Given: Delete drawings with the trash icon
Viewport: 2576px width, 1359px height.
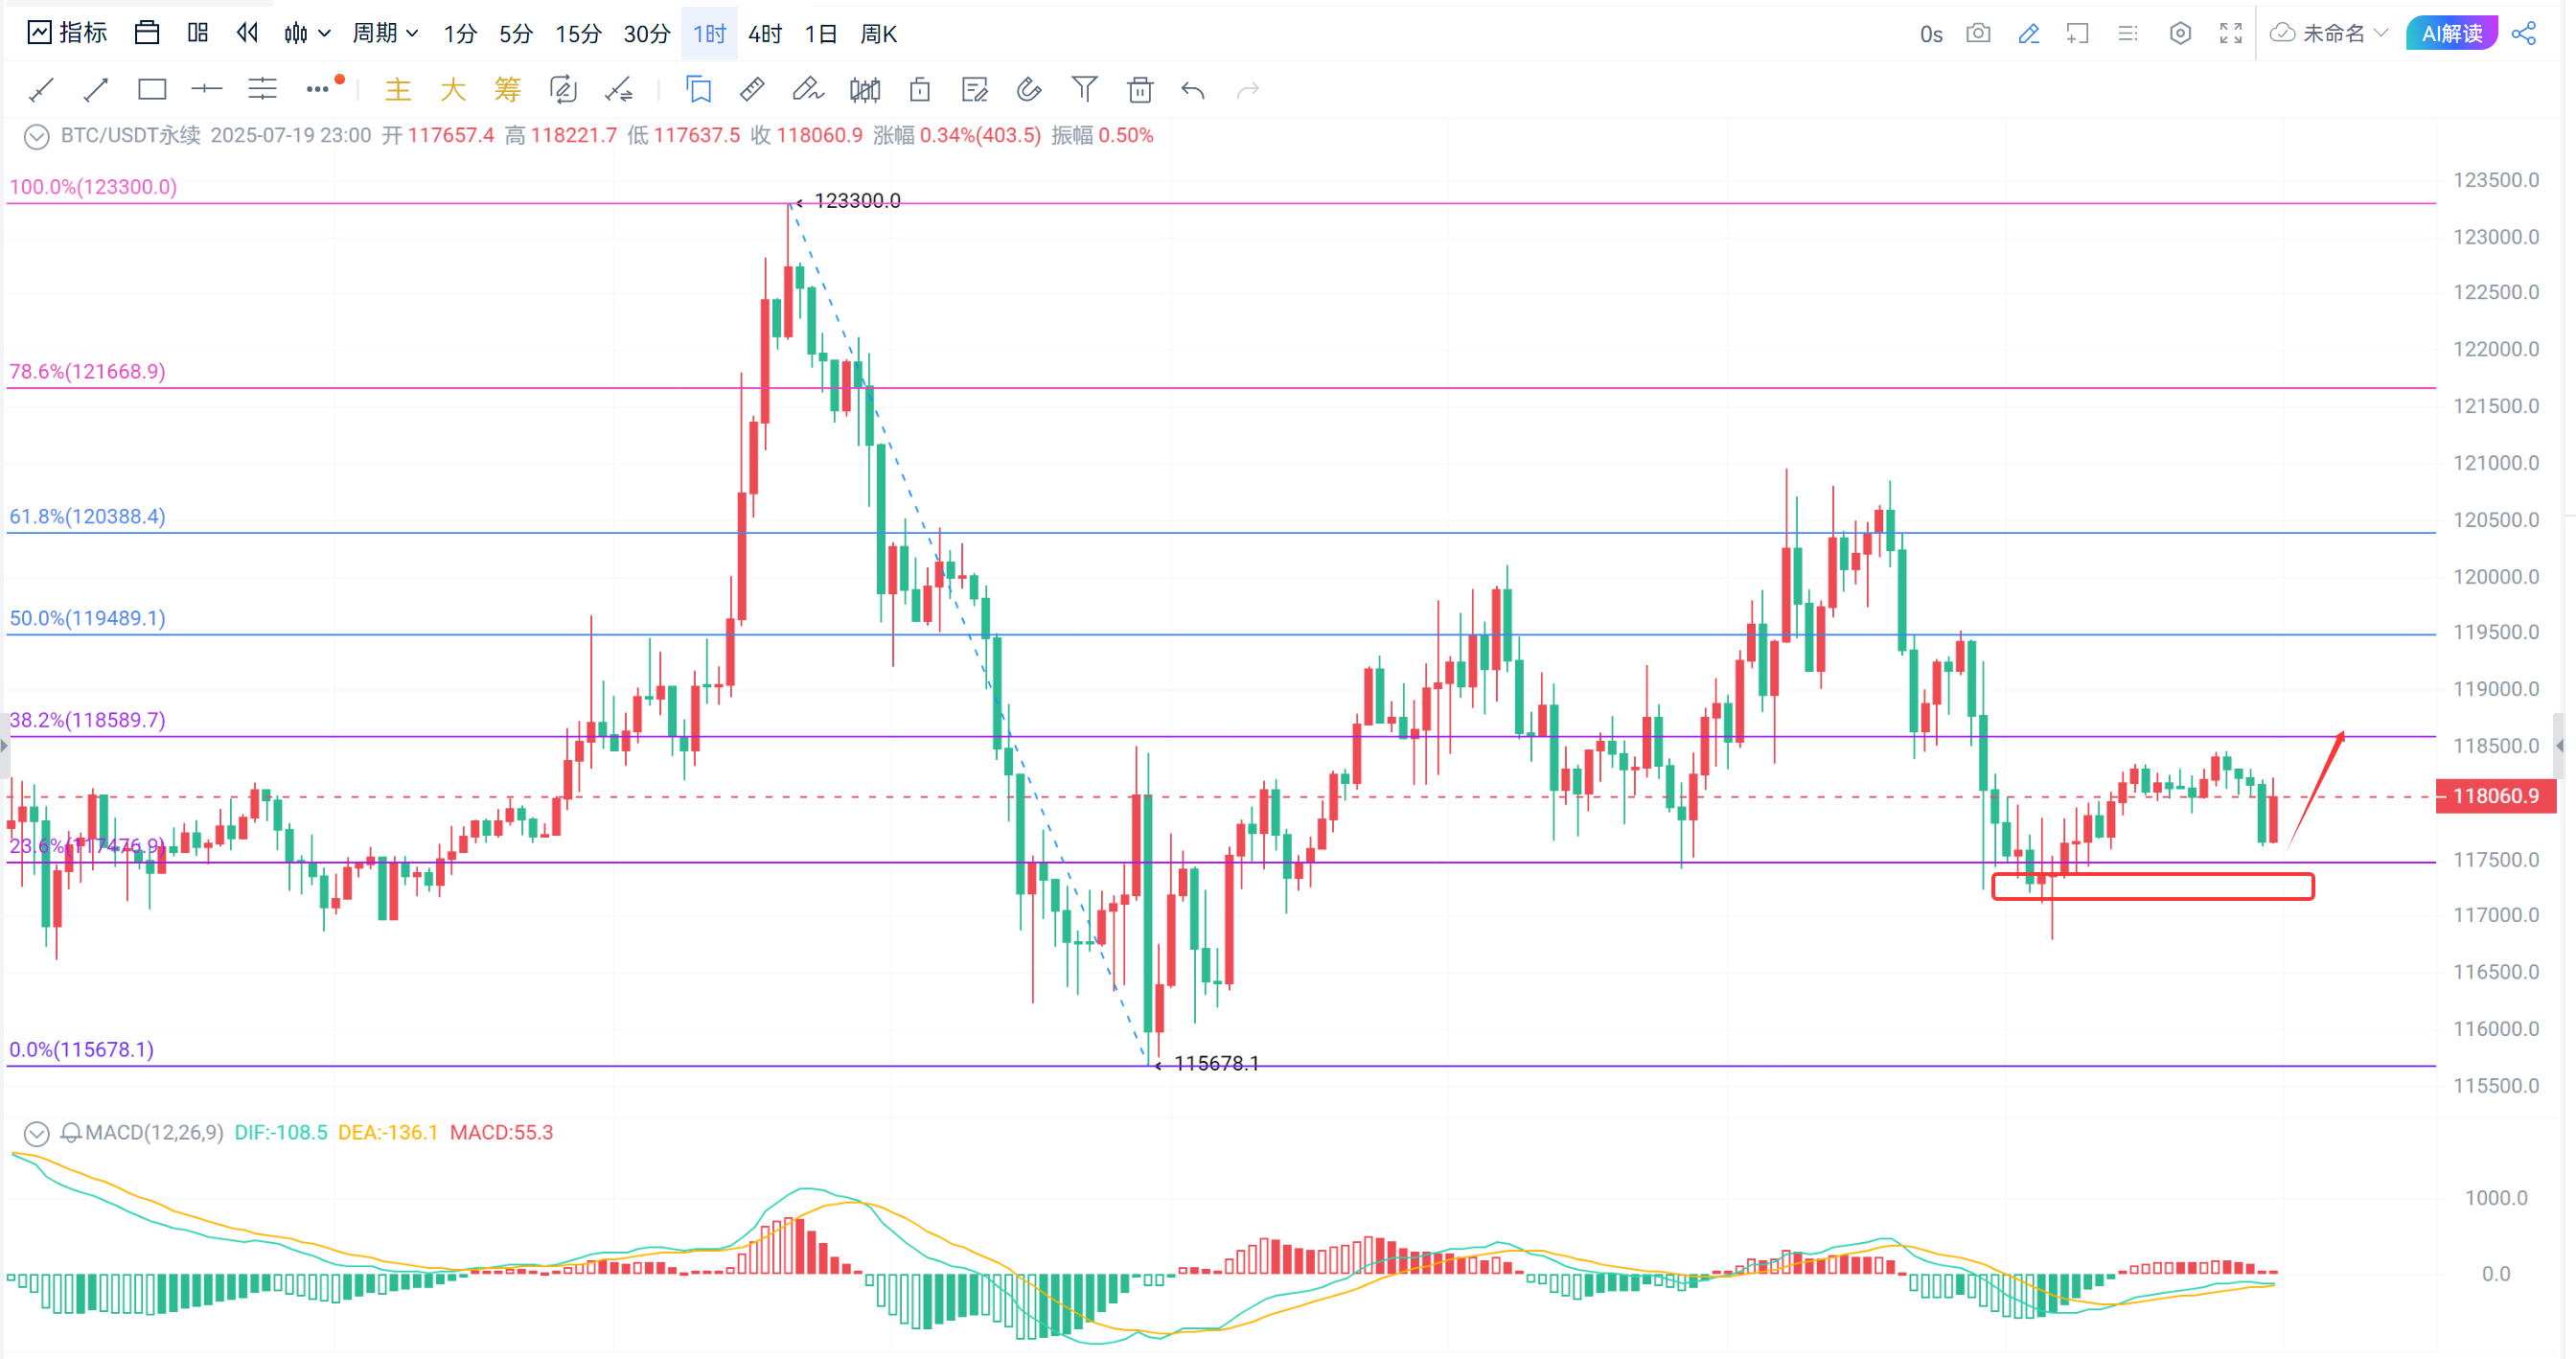Looking at the screenshot, I should tap(1140, 90).
